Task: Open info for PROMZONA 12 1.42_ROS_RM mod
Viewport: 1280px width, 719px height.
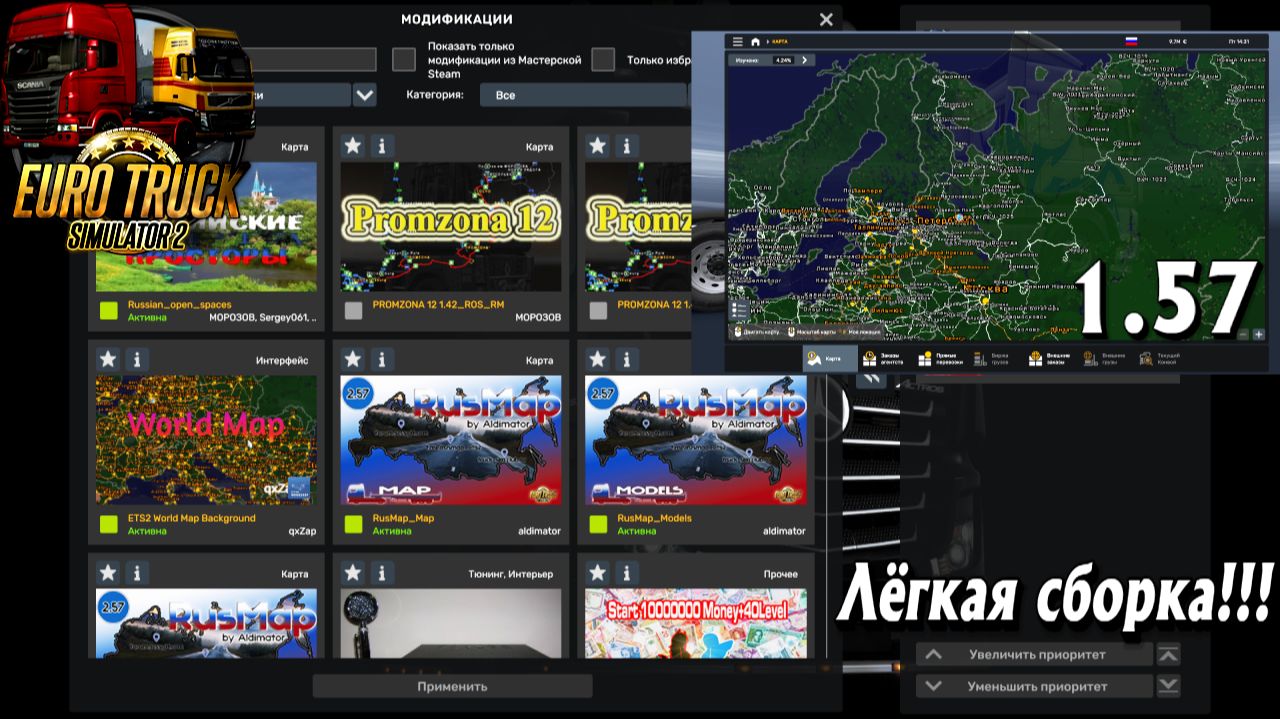Action: click(x=382, y=146)
